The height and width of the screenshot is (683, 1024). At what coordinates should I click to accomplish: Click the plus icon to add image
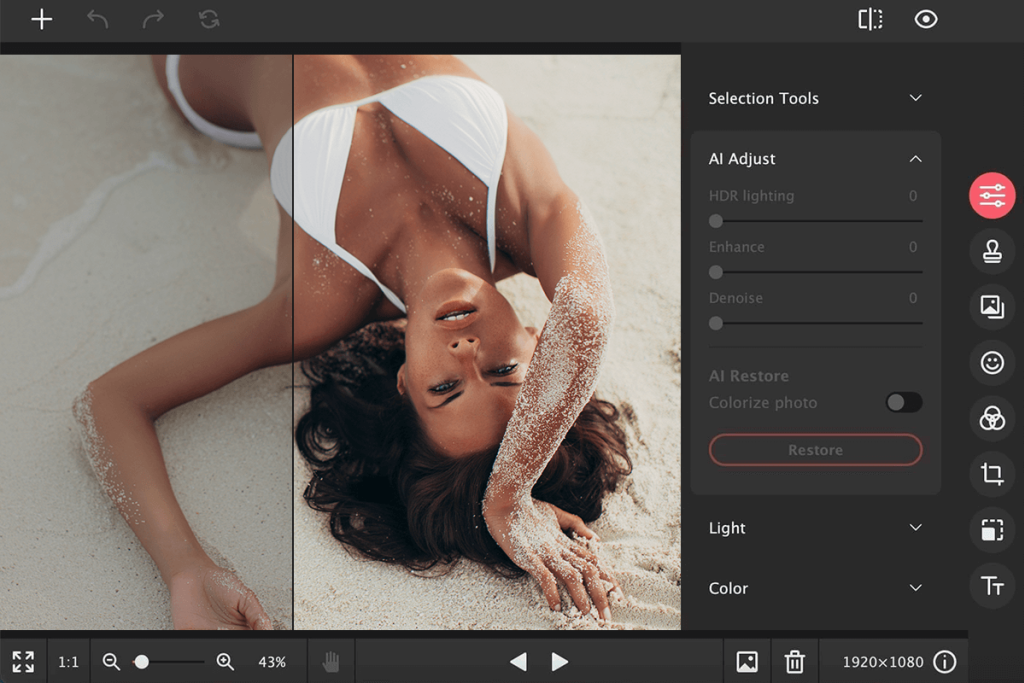41,19
